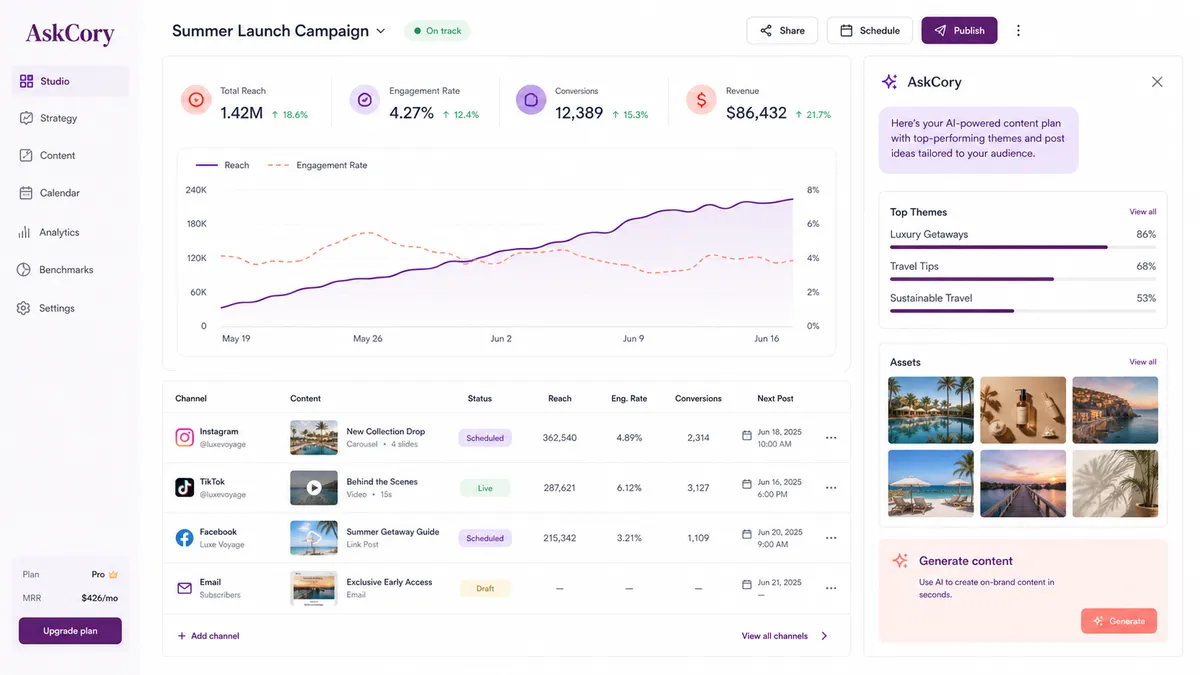Add a channel
The height and width of the screenshot is (675, 1200).
tap(208, 636)
